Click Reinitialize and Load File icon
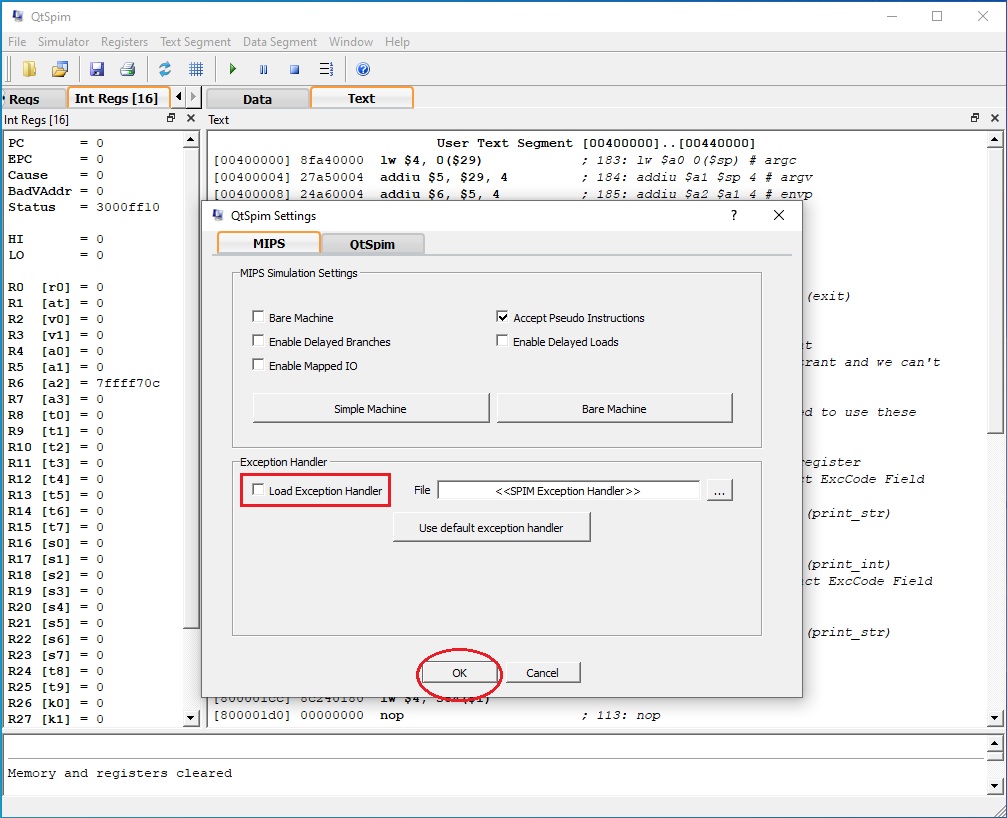 pyautogui.click(x=60, y=69)
